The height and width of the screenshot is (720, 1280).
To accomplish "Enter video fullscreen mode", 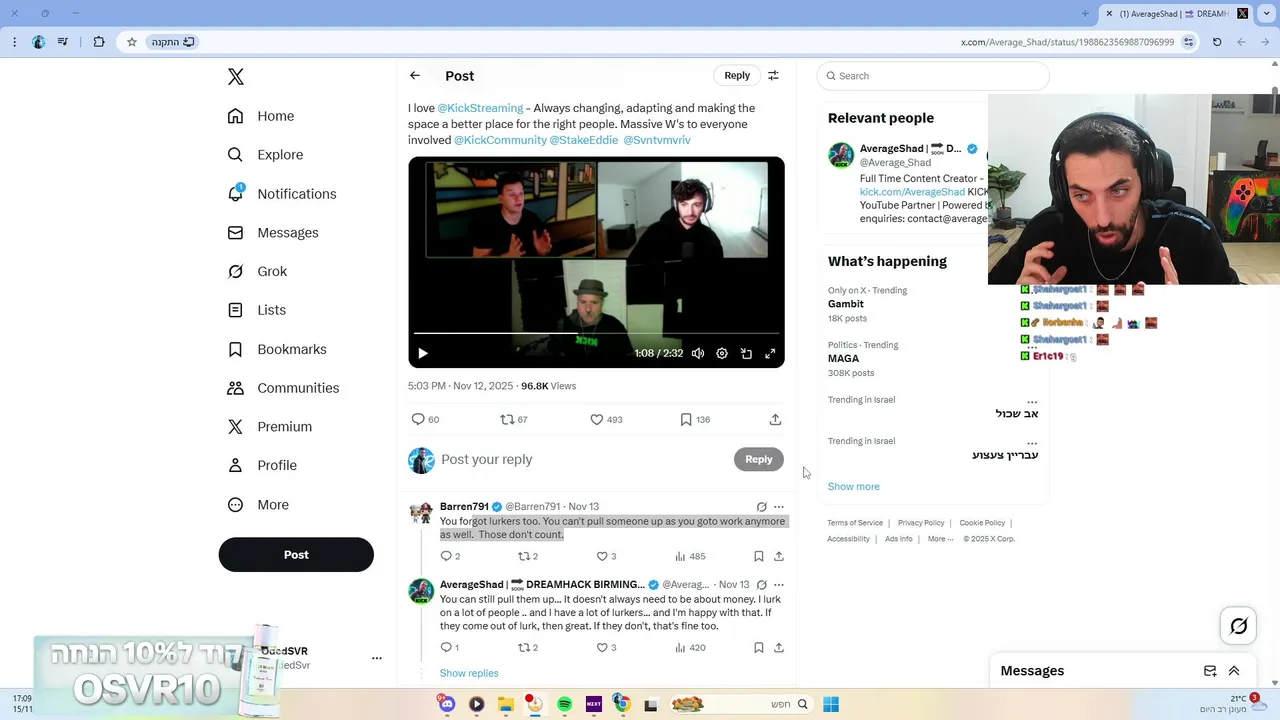I will pyautogui.click(x=770, y=354).
